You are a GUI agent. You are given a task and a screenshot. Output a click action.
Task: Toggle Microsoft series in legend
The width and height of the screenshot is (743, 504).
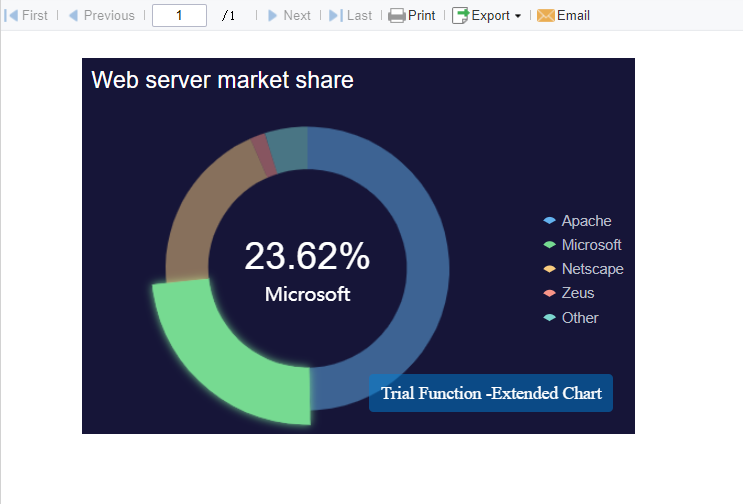tap(582, 245)
